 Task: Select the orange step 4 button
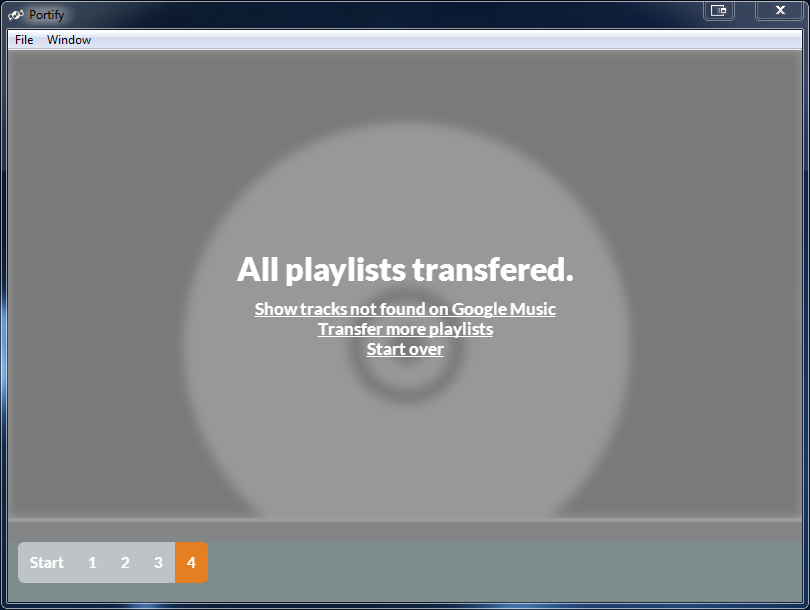(192, 562)
